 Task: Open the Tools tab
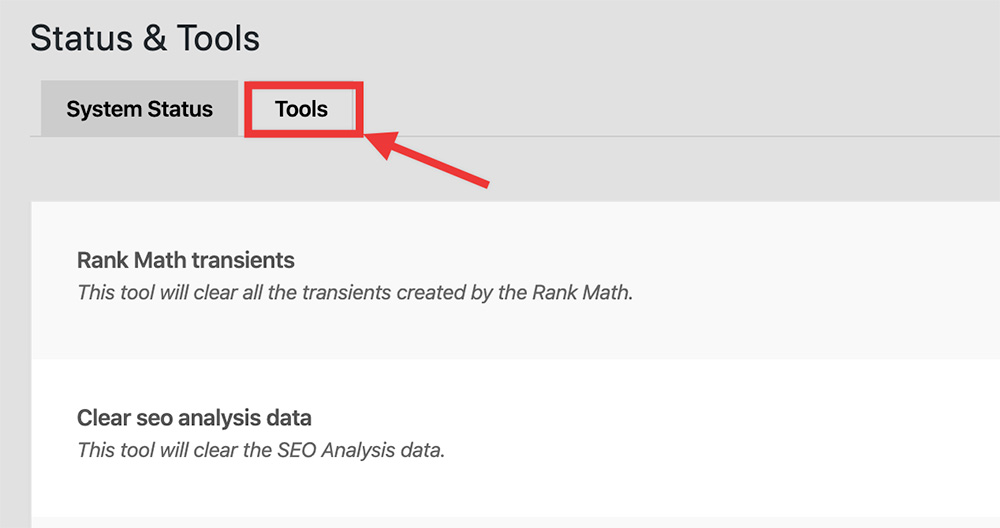(301, 109)
